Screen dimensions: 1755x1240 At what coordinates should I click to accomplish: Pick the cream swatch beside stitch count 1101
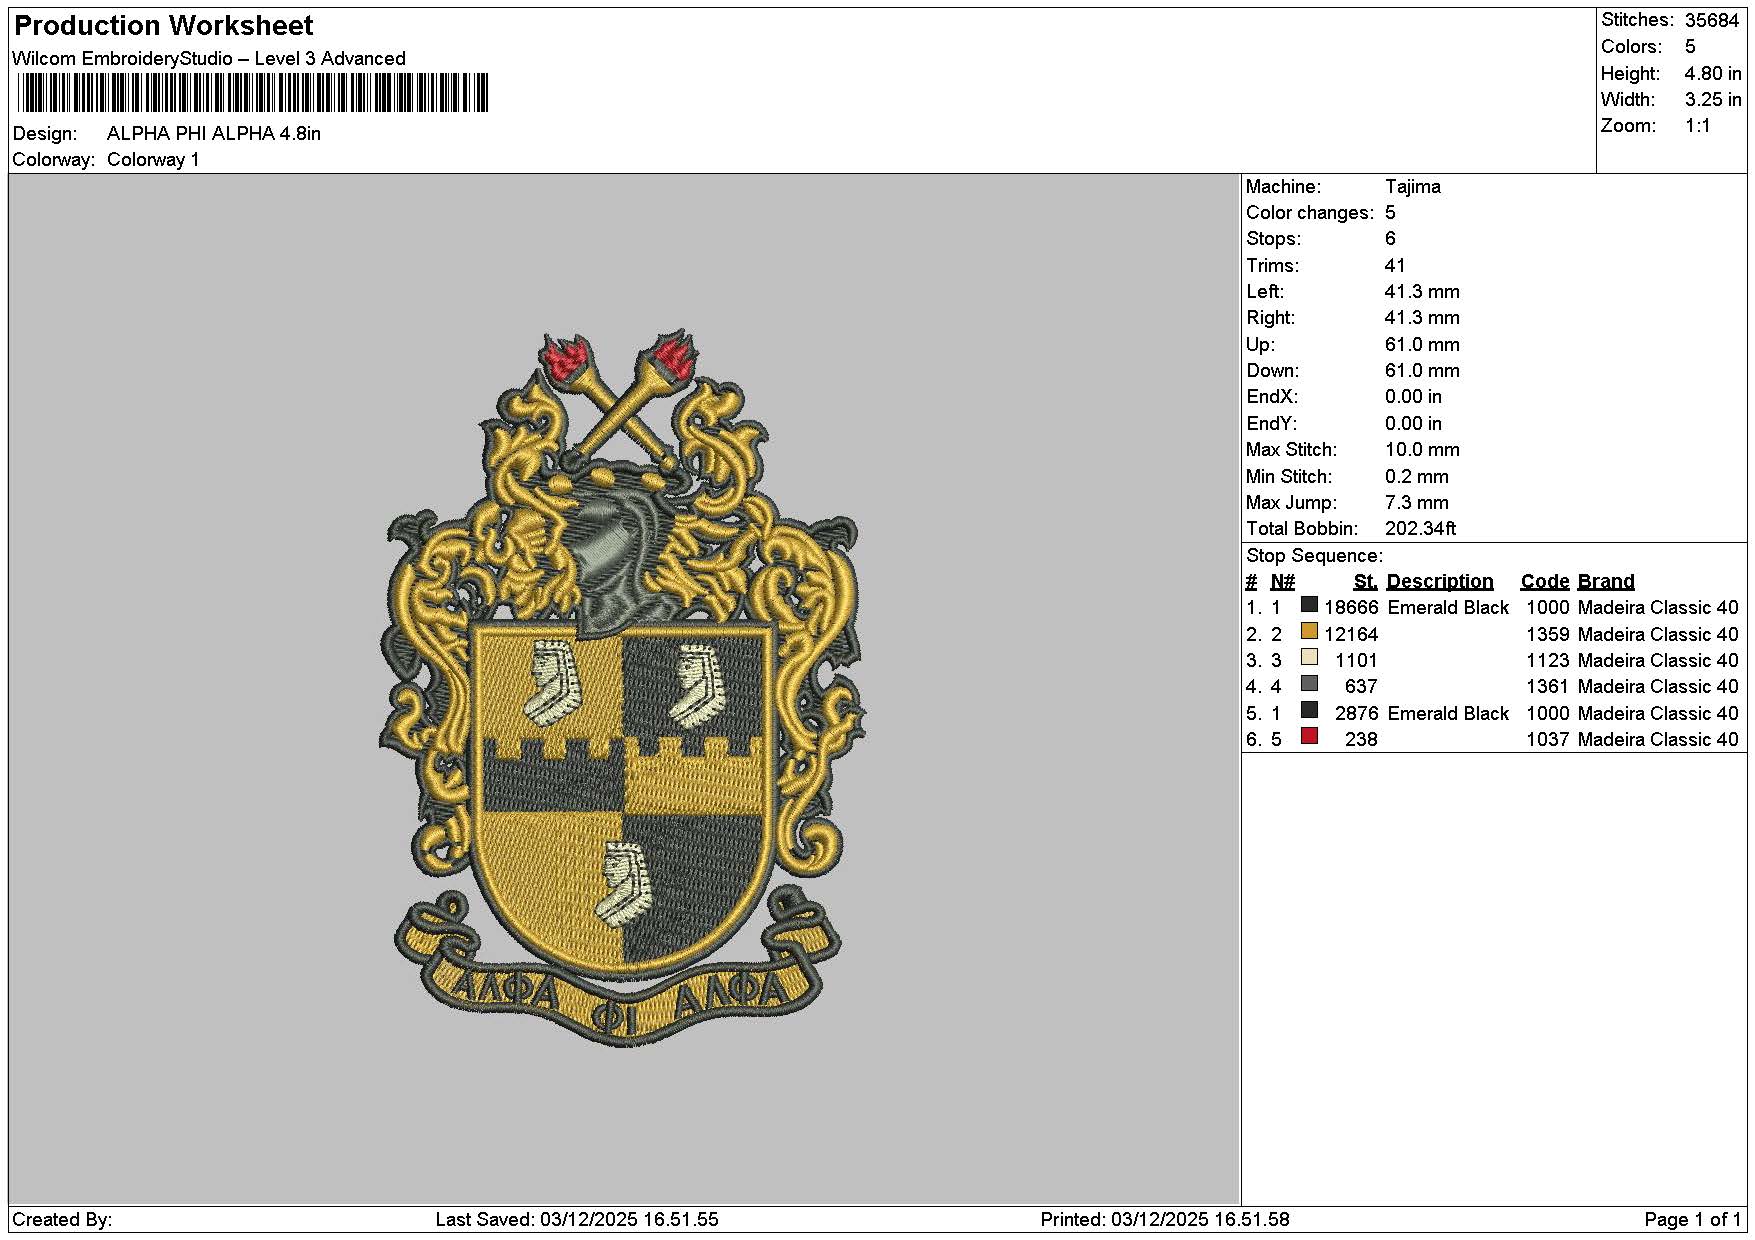pyautogui.click(x=1309, y=658)
